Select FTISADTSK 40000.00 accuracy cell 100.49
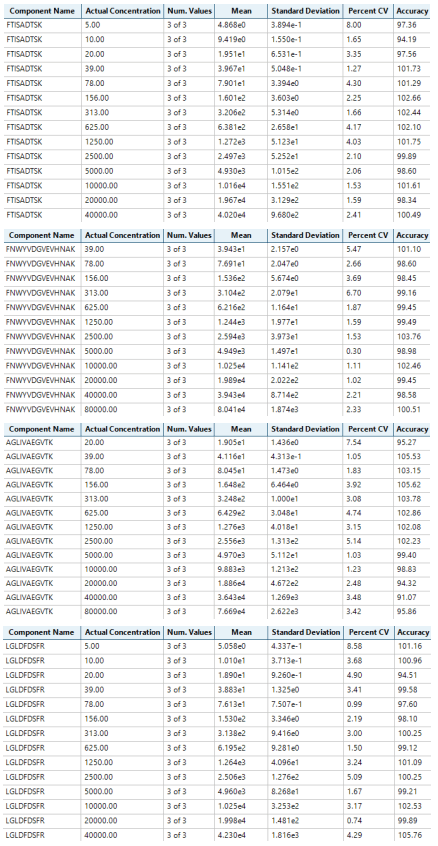This screenshot has height=846, width=438. point(412,215)
